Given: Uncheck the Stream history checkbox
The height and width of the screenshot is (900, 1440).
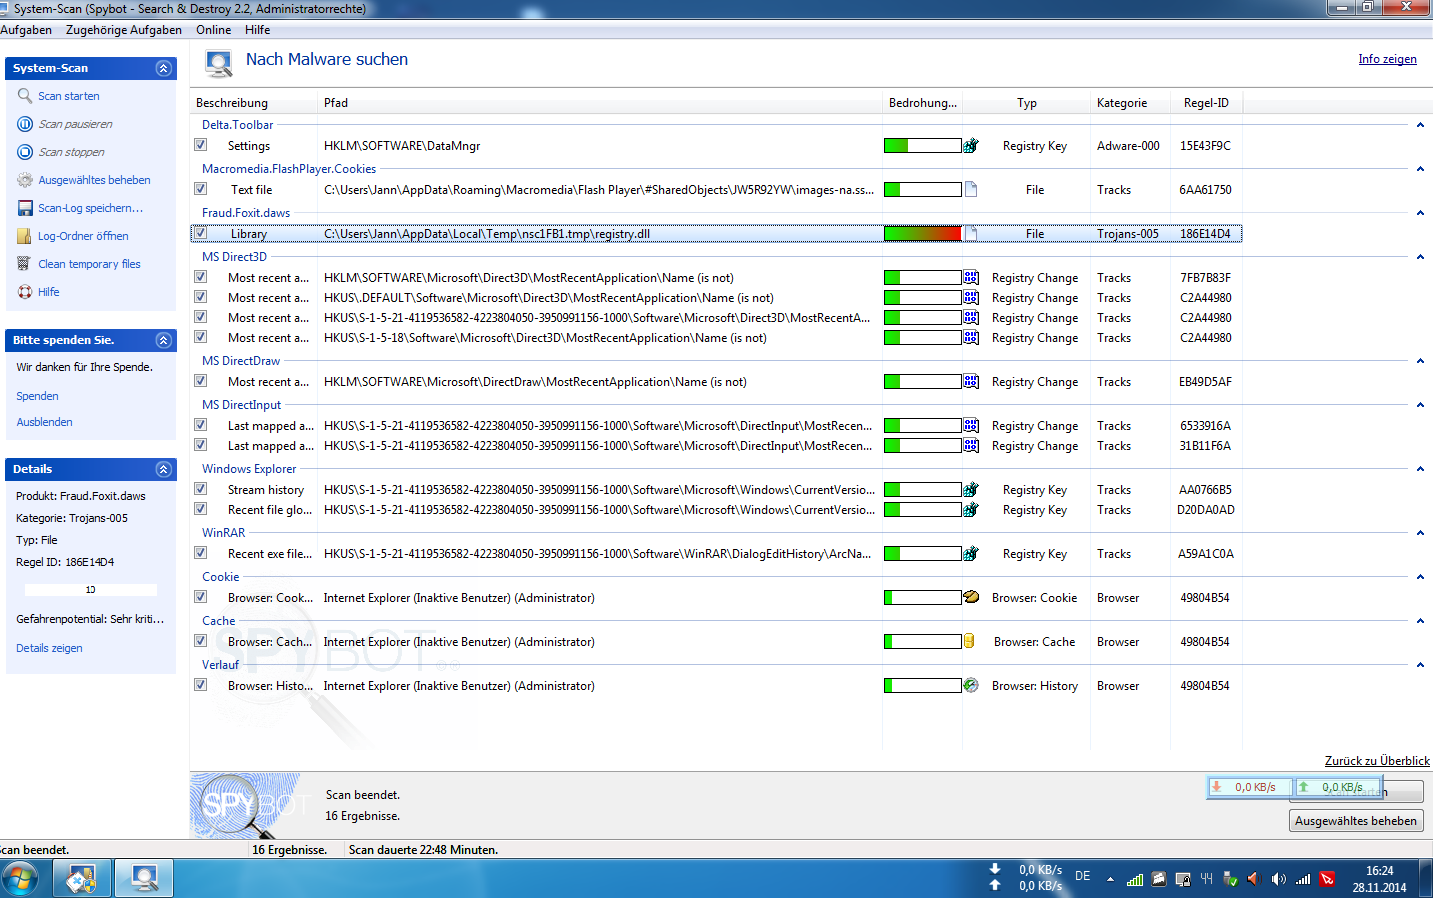Looking at the screenshot, I should coord(200,489).
